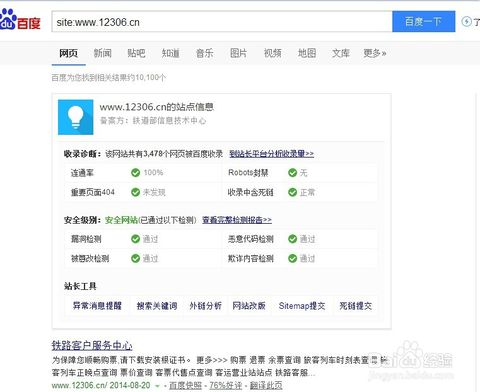Click the www.12306.cn/ 2014-08-20 result URL

point(101,385)
